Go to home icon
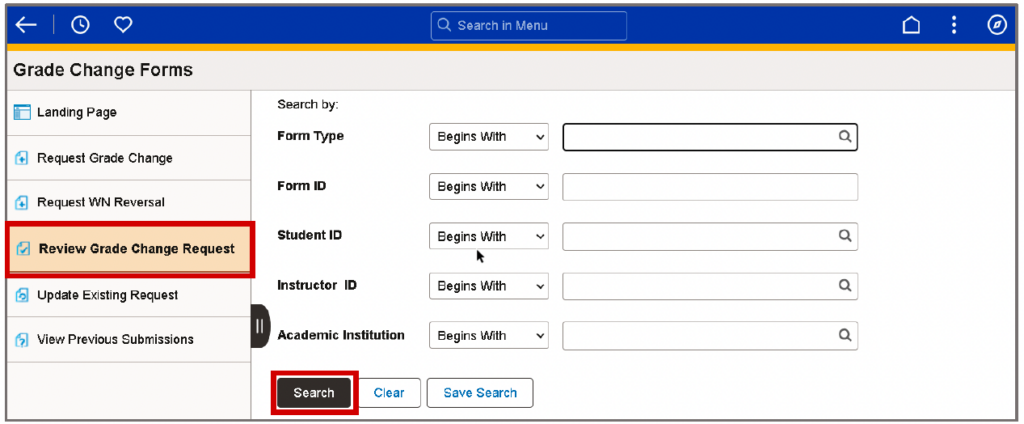Screen dimensions: 1024x424 (911, 25)
